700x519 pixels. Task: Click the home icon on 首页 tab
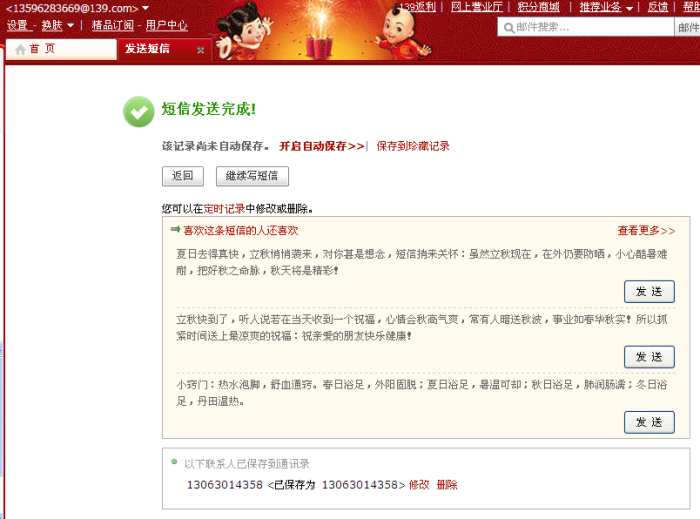tap(21, 49)
